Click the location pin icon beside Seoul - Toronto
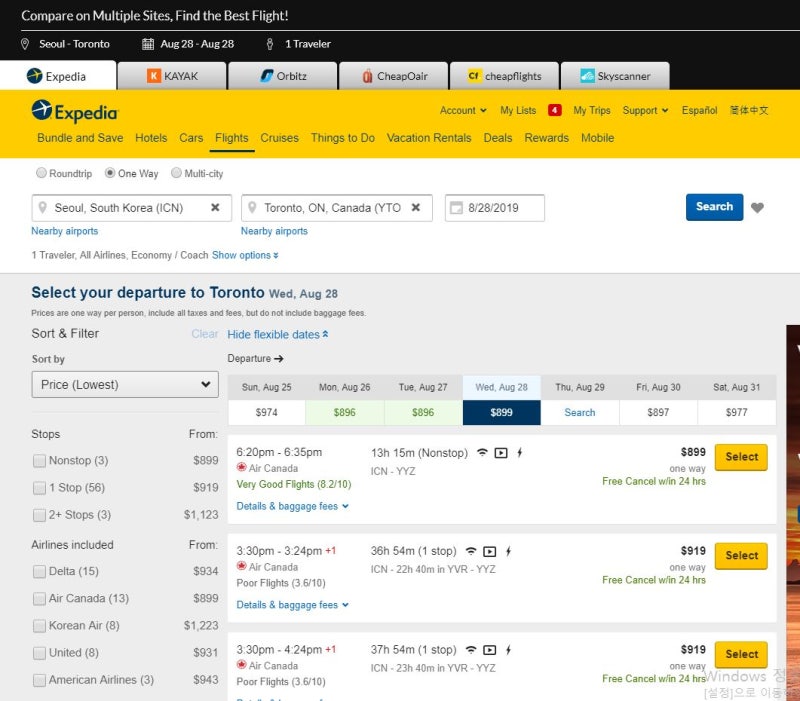800x701 pixels. tap(24, 44)
